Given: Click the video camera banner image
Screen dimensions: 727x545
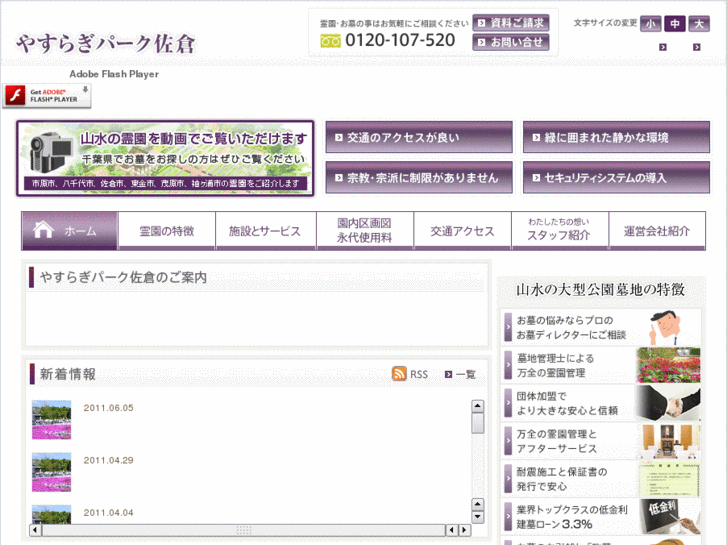Looking at the screenshot, I should 166,158.
